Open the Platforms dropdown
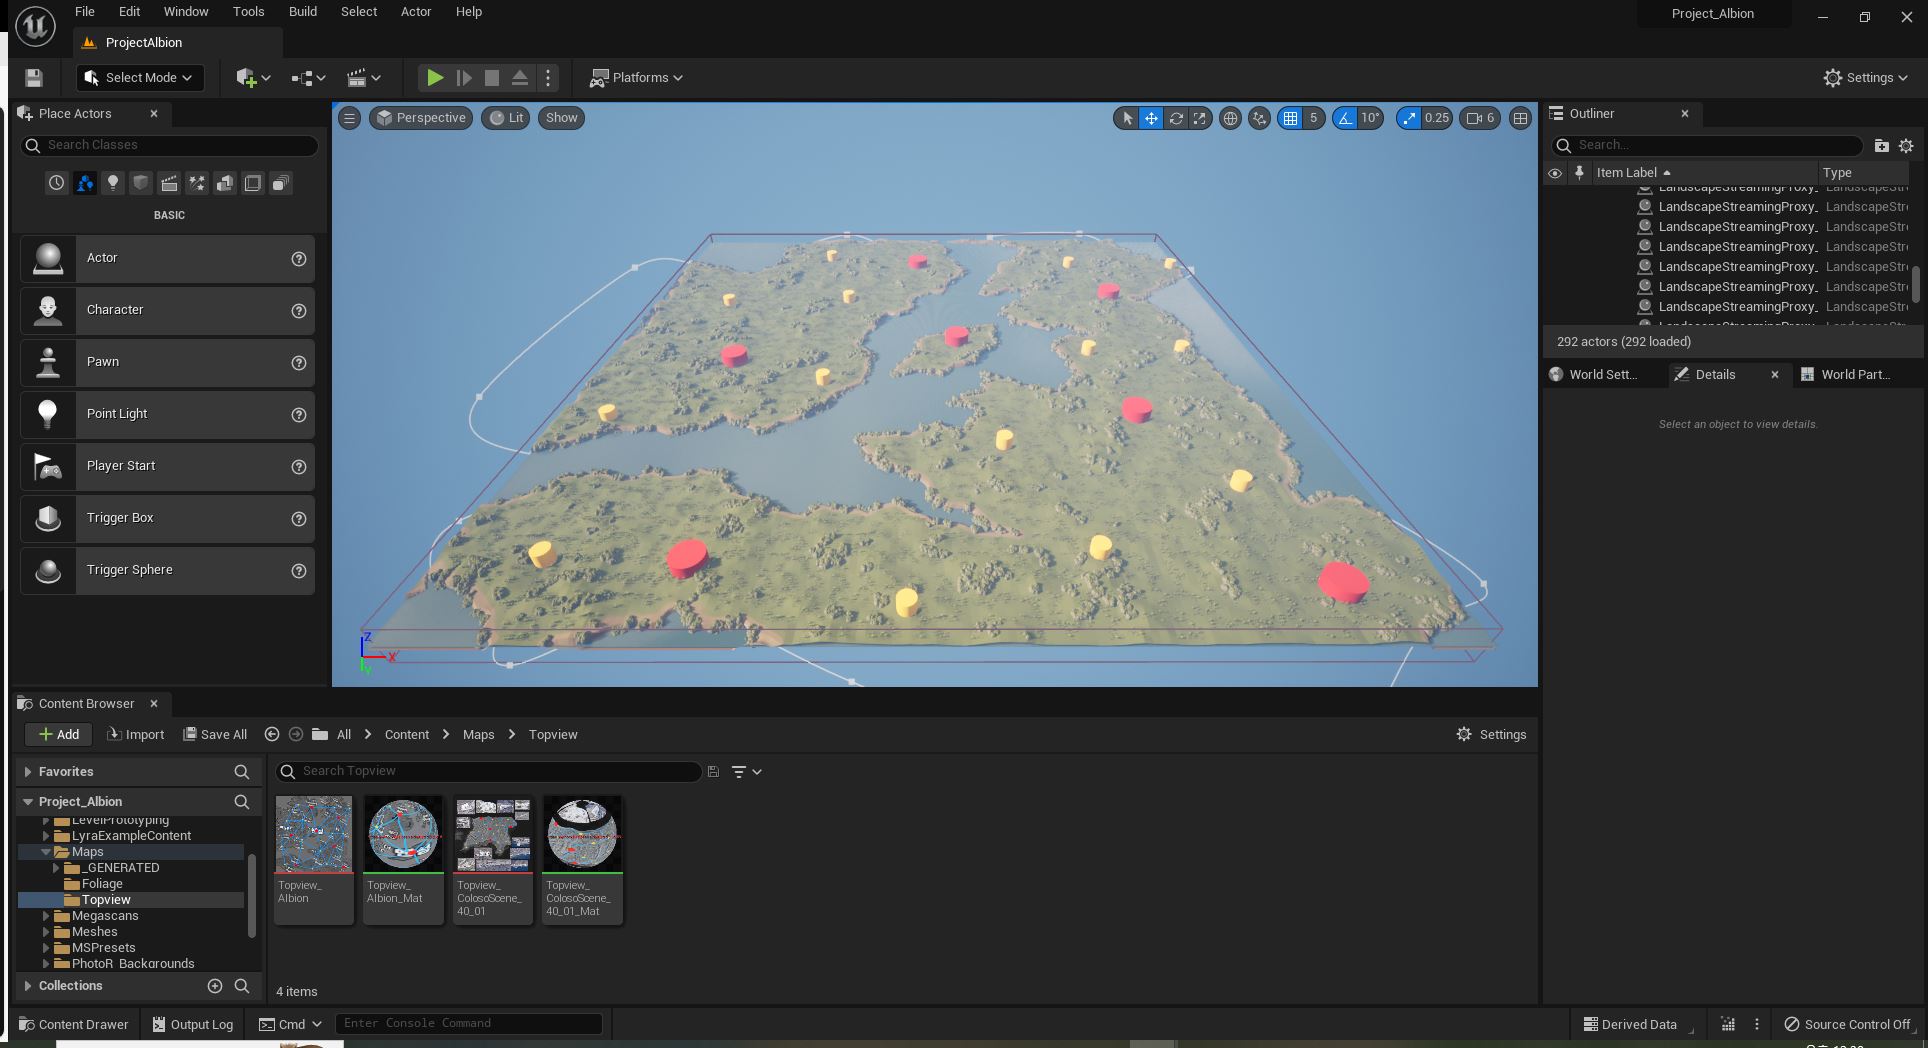The width and height of the screenshot is (1928, 1048). 637,78
